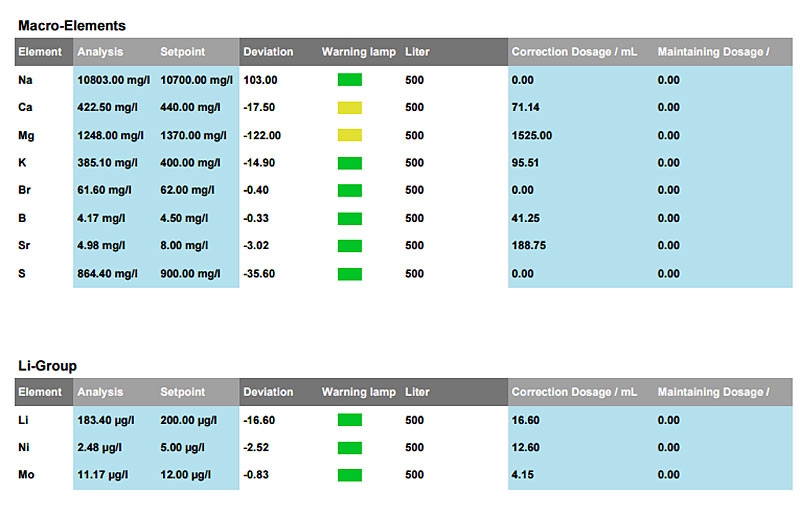Click the Macro-Elements Setpoint column header

pyautogui.click(x=183, y=52)
